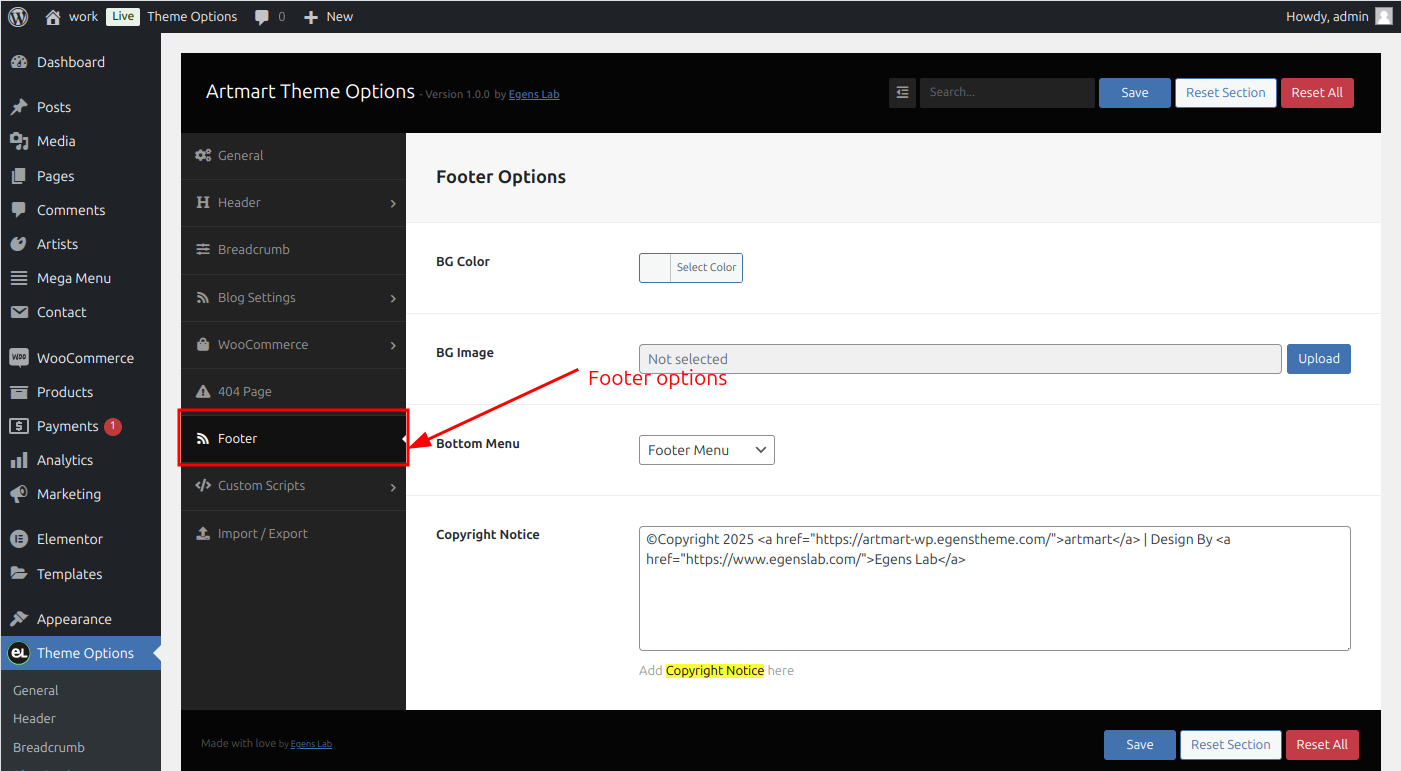Click the 404 Page warning icon
1401x771 pixels.
pos(203,391)
